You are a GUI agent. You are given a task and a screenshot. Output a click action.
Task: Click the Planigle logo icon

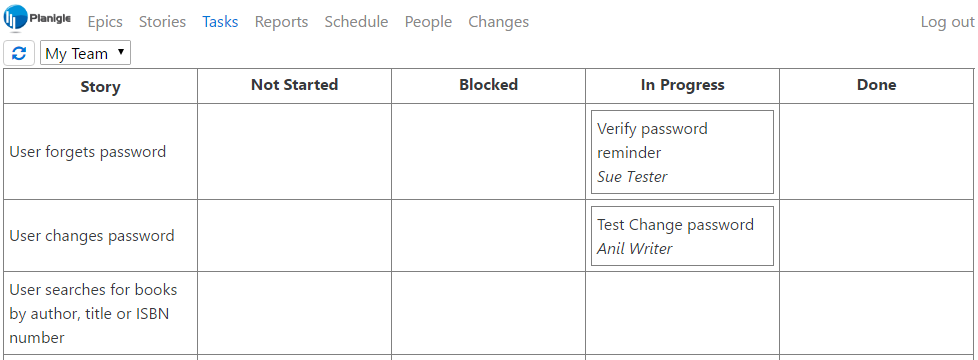(x=16, y=18)
